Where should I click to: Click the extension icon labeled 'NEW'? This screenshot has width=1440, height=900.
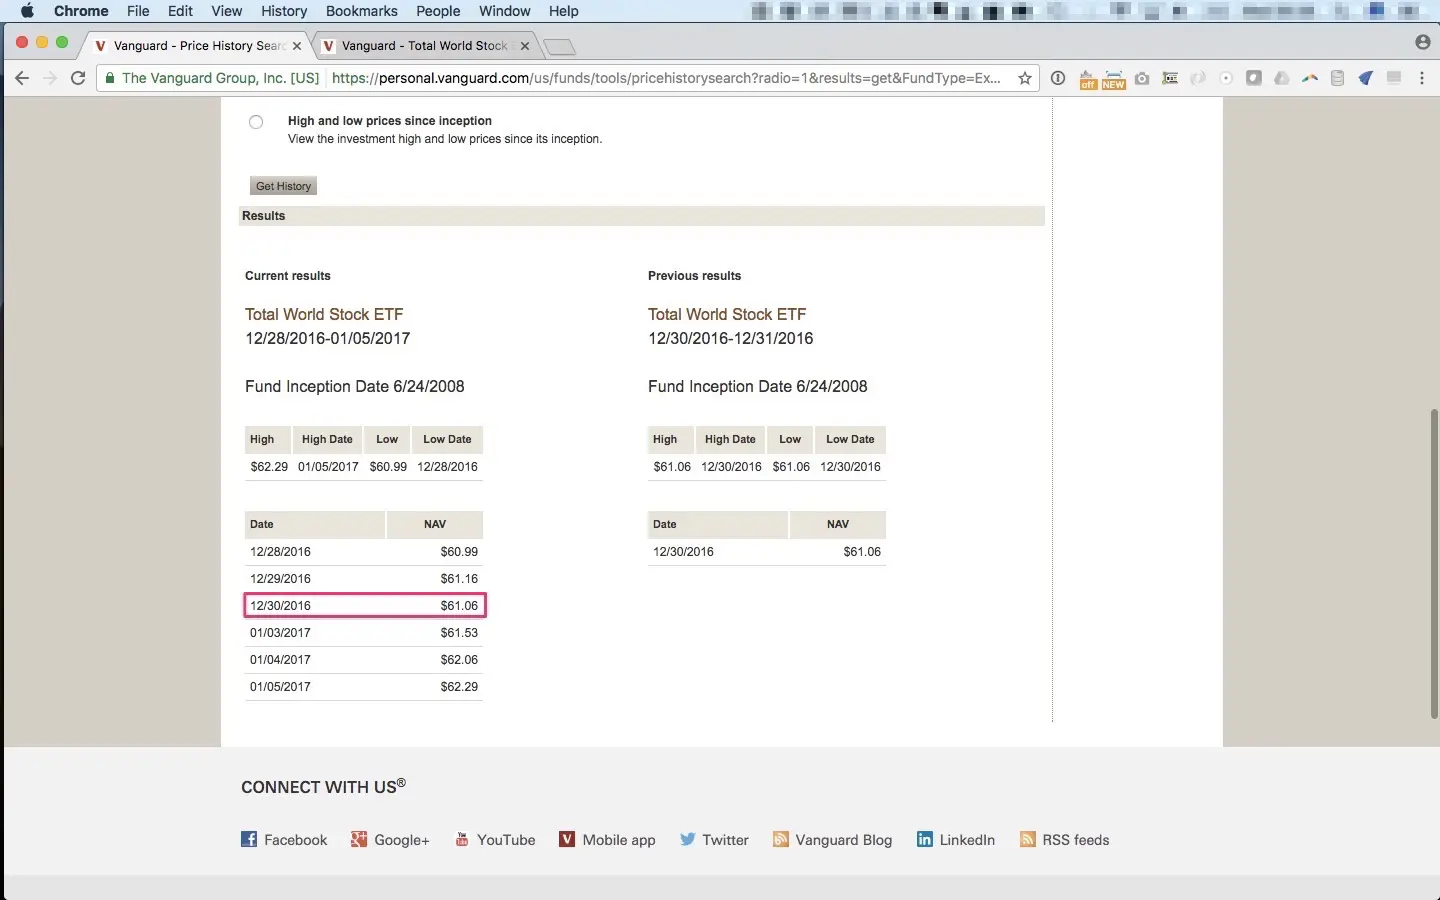tap(1114, 79)
